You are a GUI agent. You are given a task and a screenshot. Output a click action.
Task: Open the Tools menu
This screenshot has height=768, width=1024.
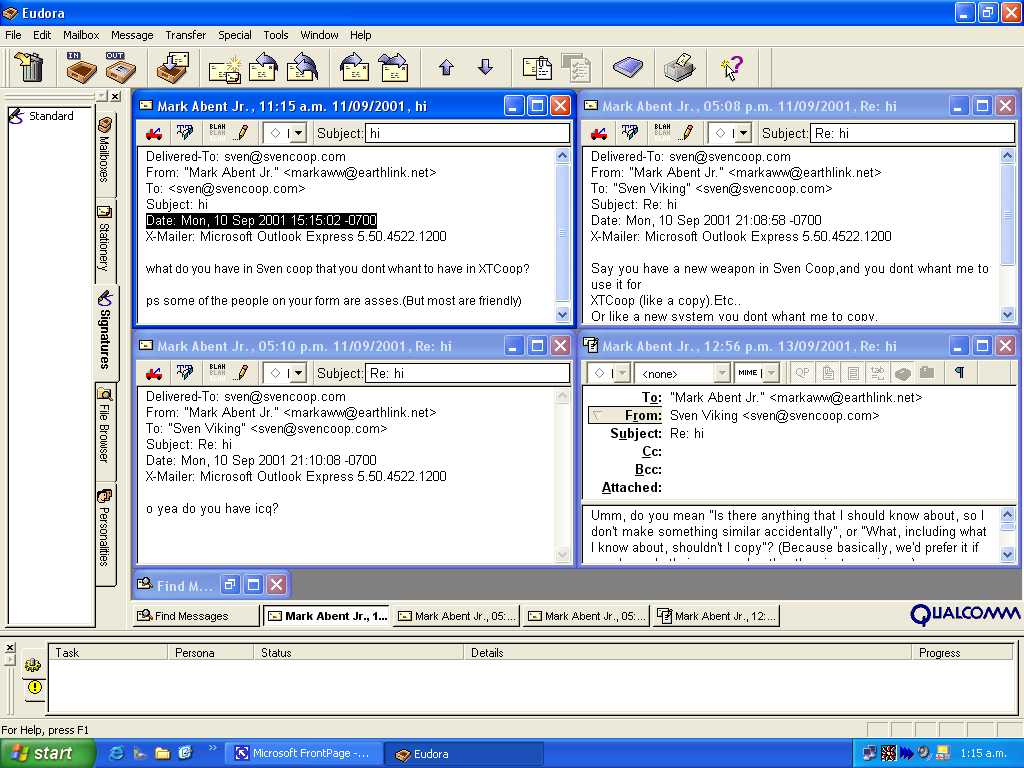pyautogui.click(x=276, y=35)
